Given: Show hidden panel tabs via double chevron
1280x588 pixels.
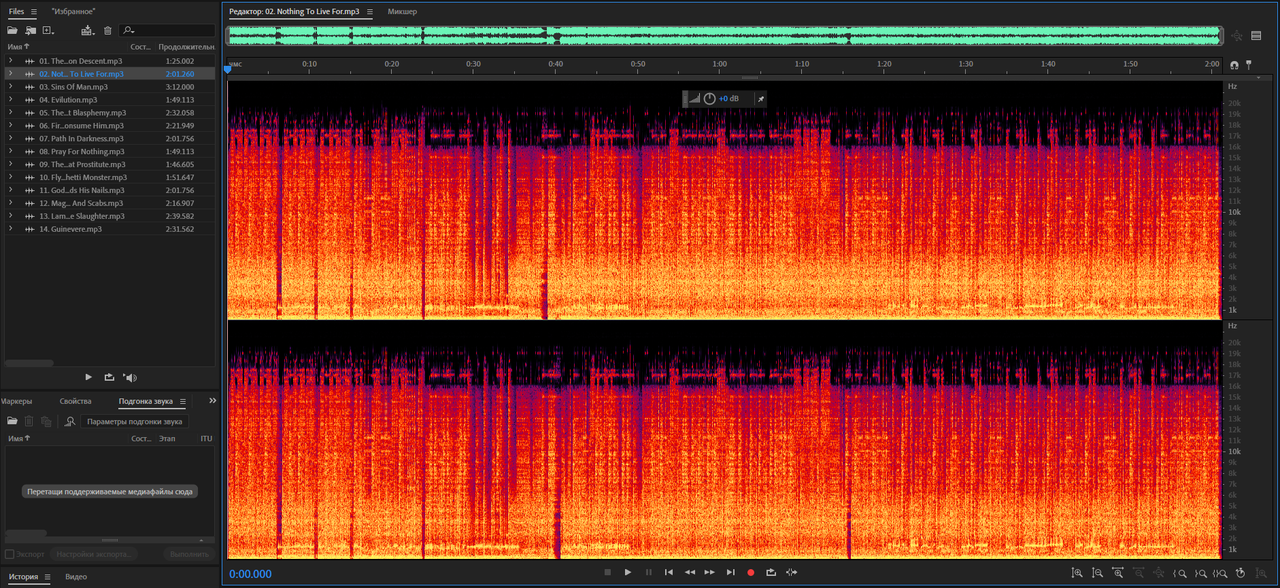Looking at the screenshot, I should [x=212, y=400].
